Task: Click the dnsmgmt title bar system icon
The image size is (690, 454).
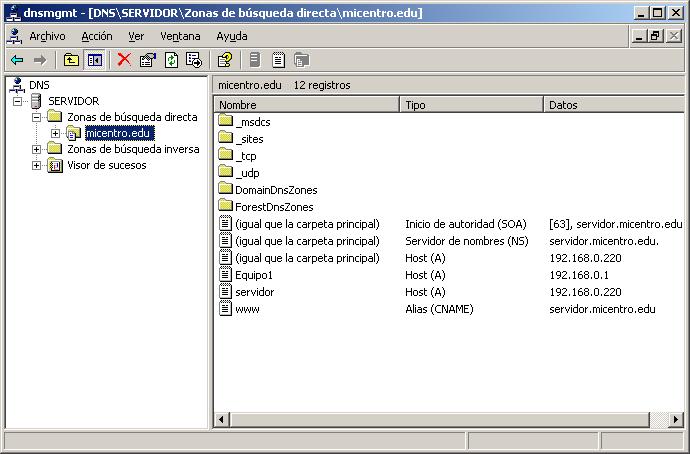Action: pyautogui.click(x=13, y=13)
